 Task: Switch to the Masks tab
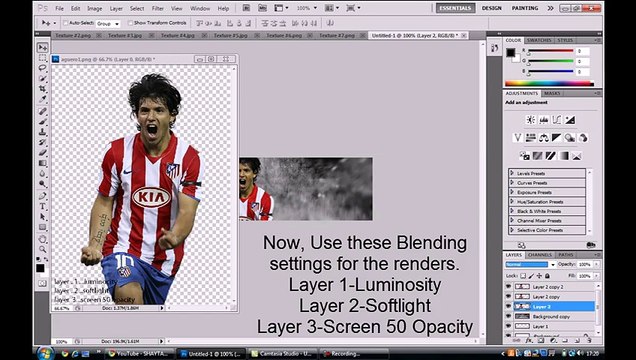[552, 93]
